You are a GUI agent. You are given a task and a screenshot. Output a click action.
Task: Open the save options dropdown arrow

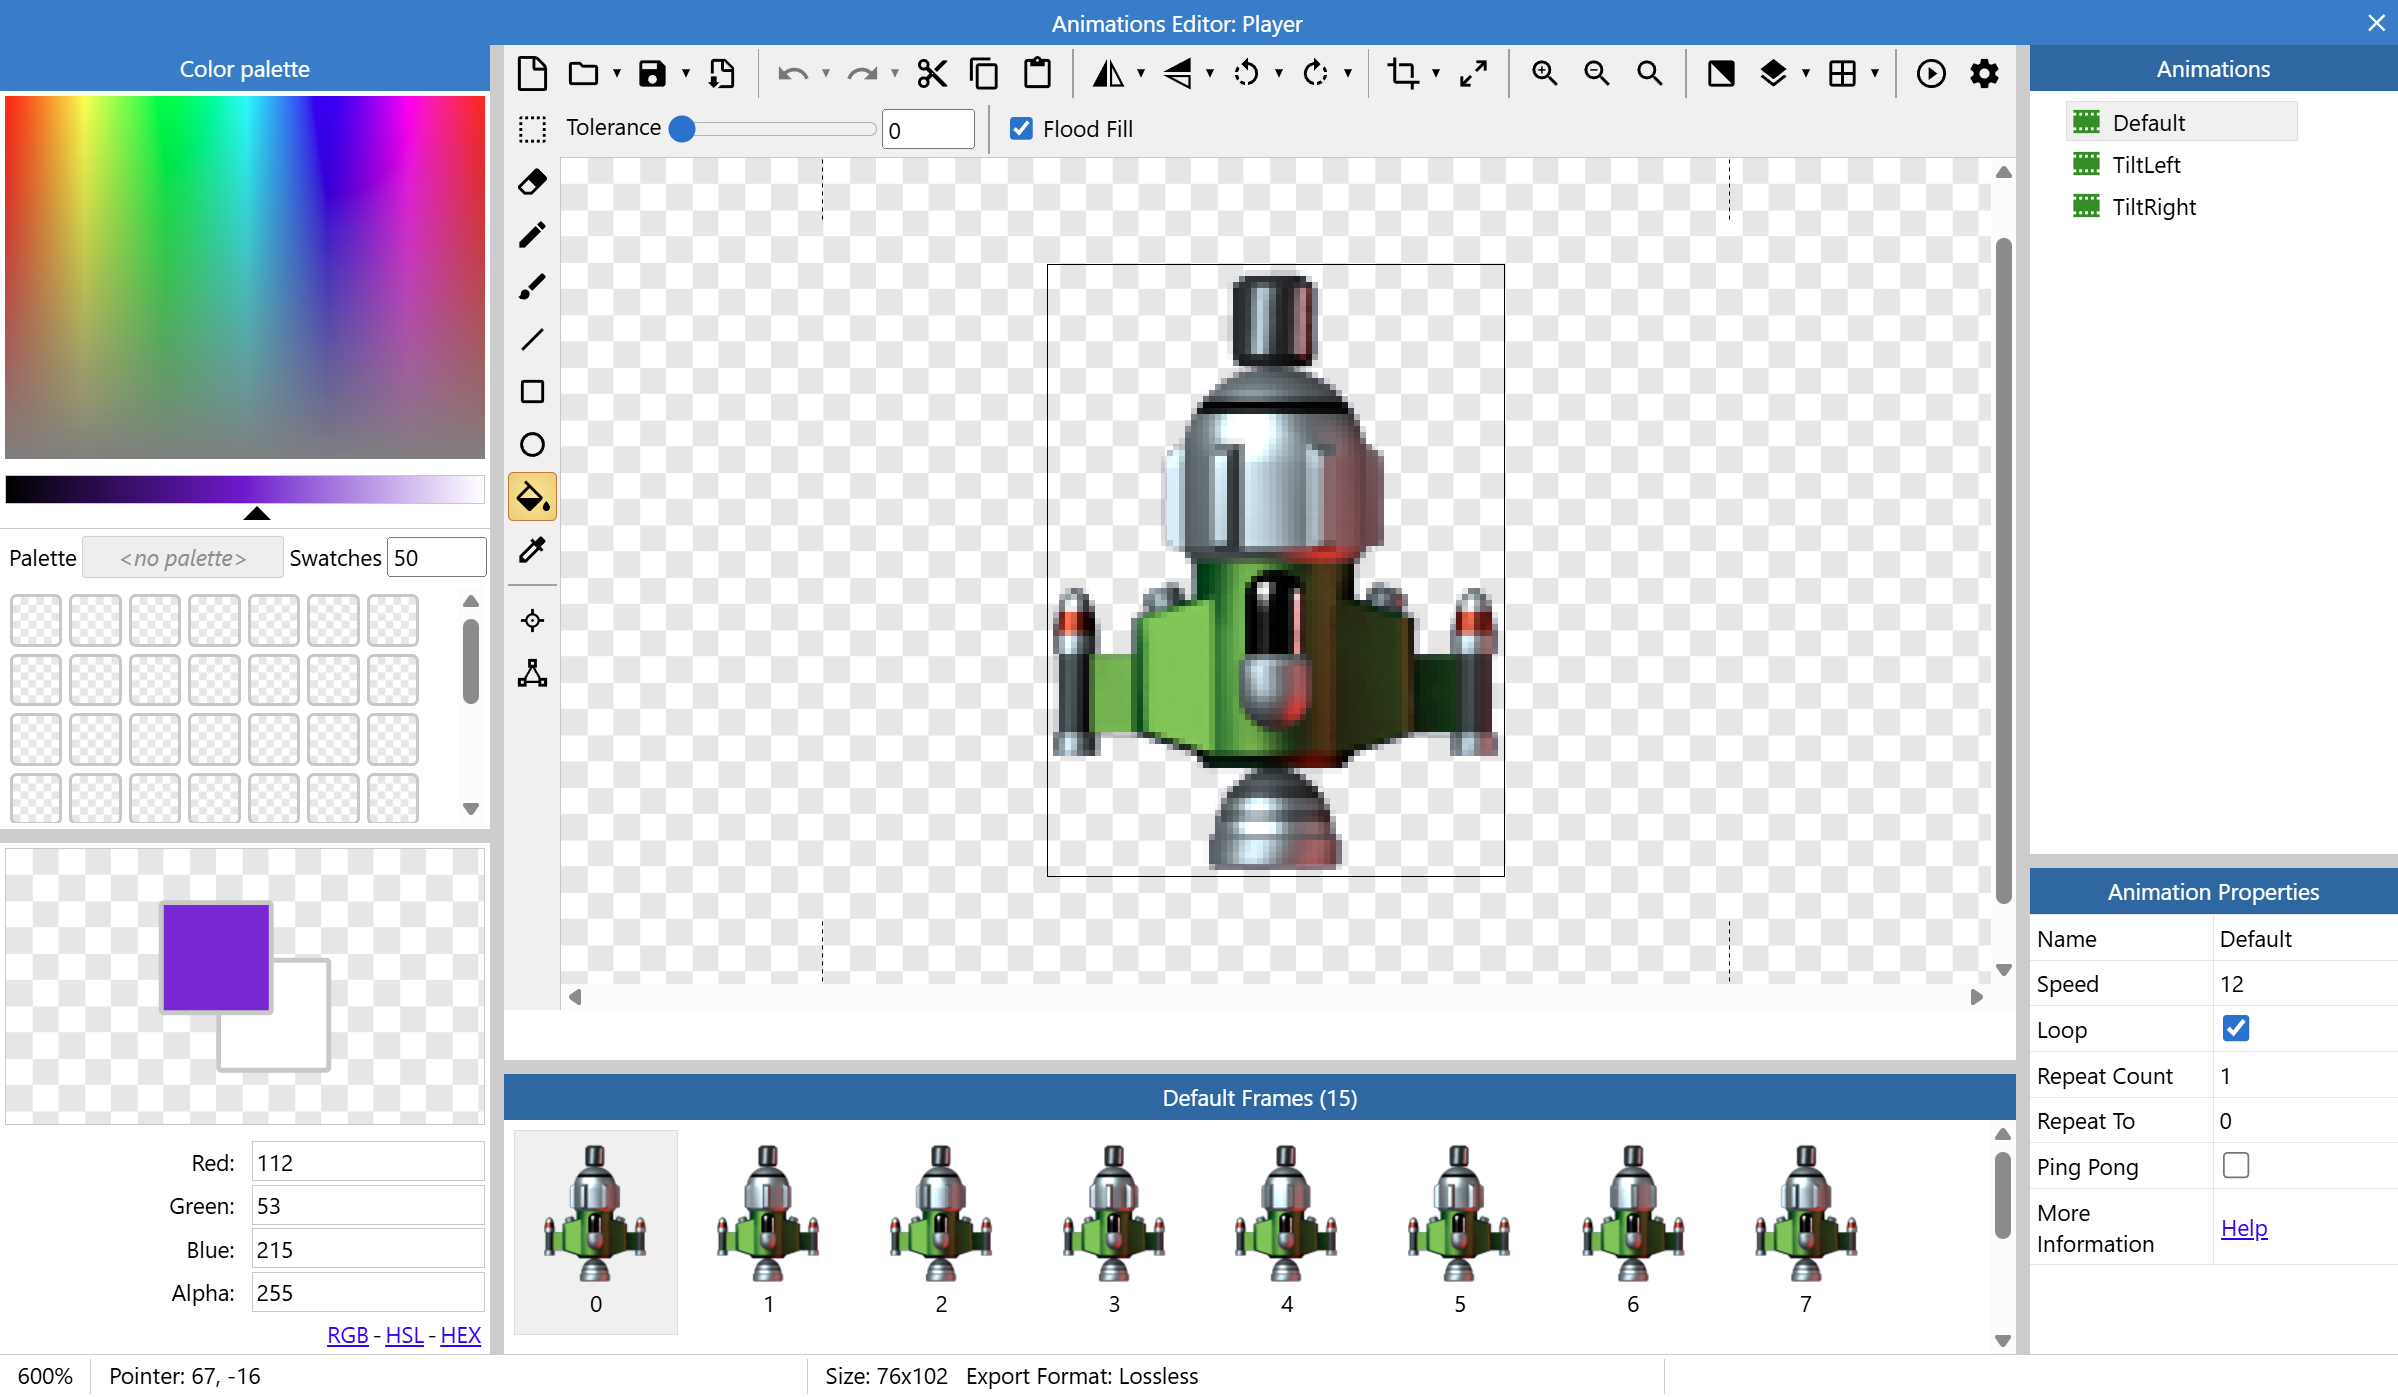686,74
